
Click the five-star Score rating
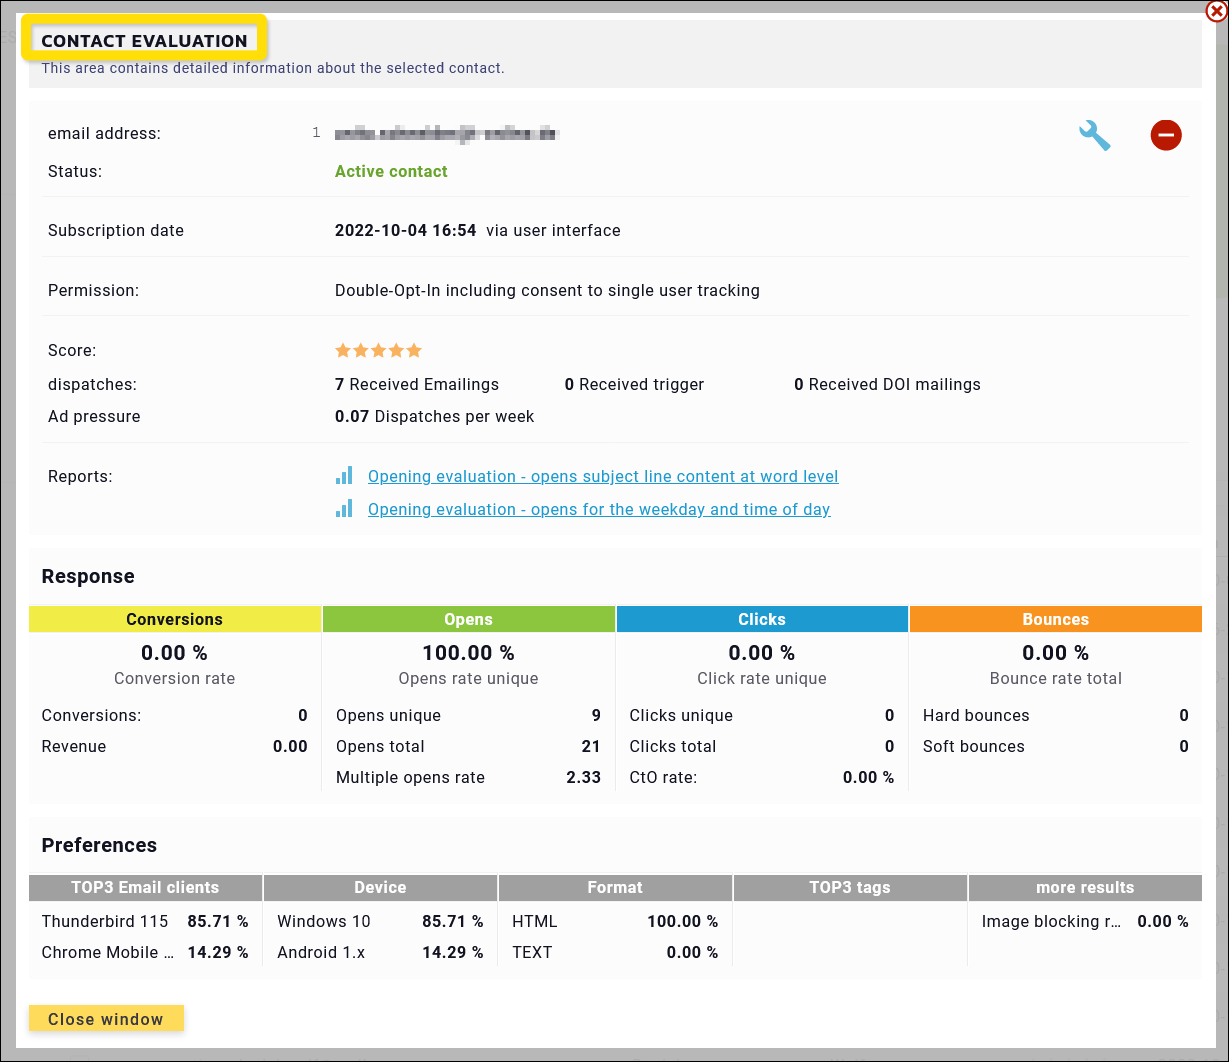tap(378, 351)
